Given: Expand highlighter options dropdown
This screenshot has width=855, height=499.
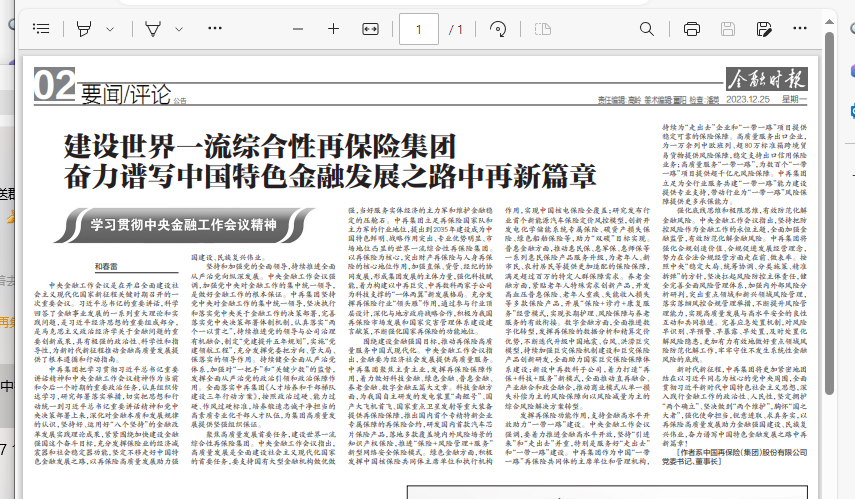Looking at the screenshot, I should click(110, 29).
